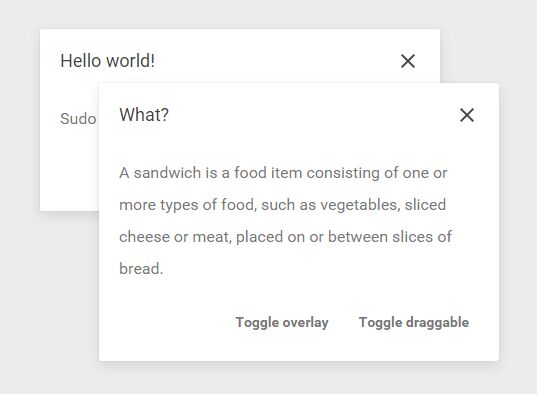Click the "What?" dialog title
This screenshot has height=394, width=537.
pos(144,115)
